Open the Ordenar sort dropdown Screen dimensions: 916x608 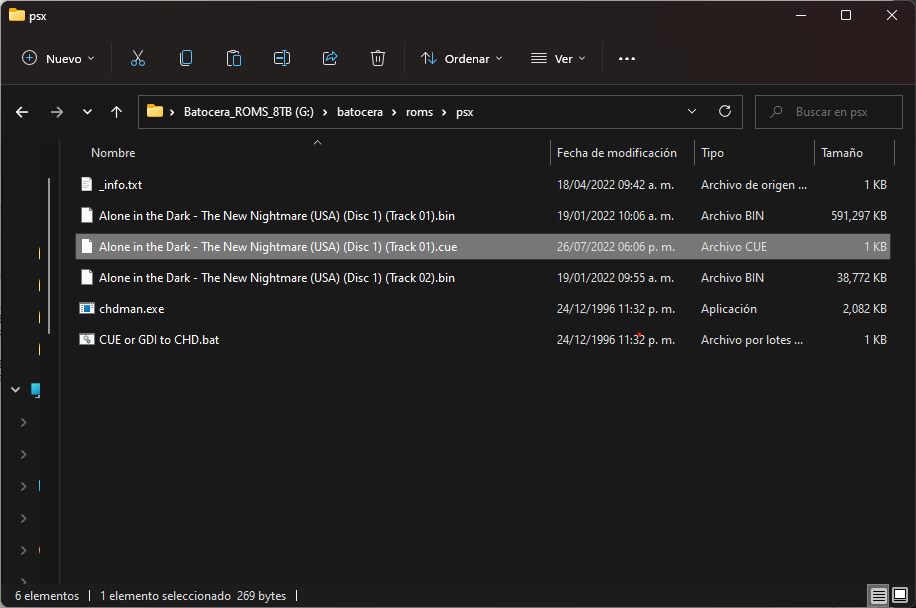click(462, 58)
